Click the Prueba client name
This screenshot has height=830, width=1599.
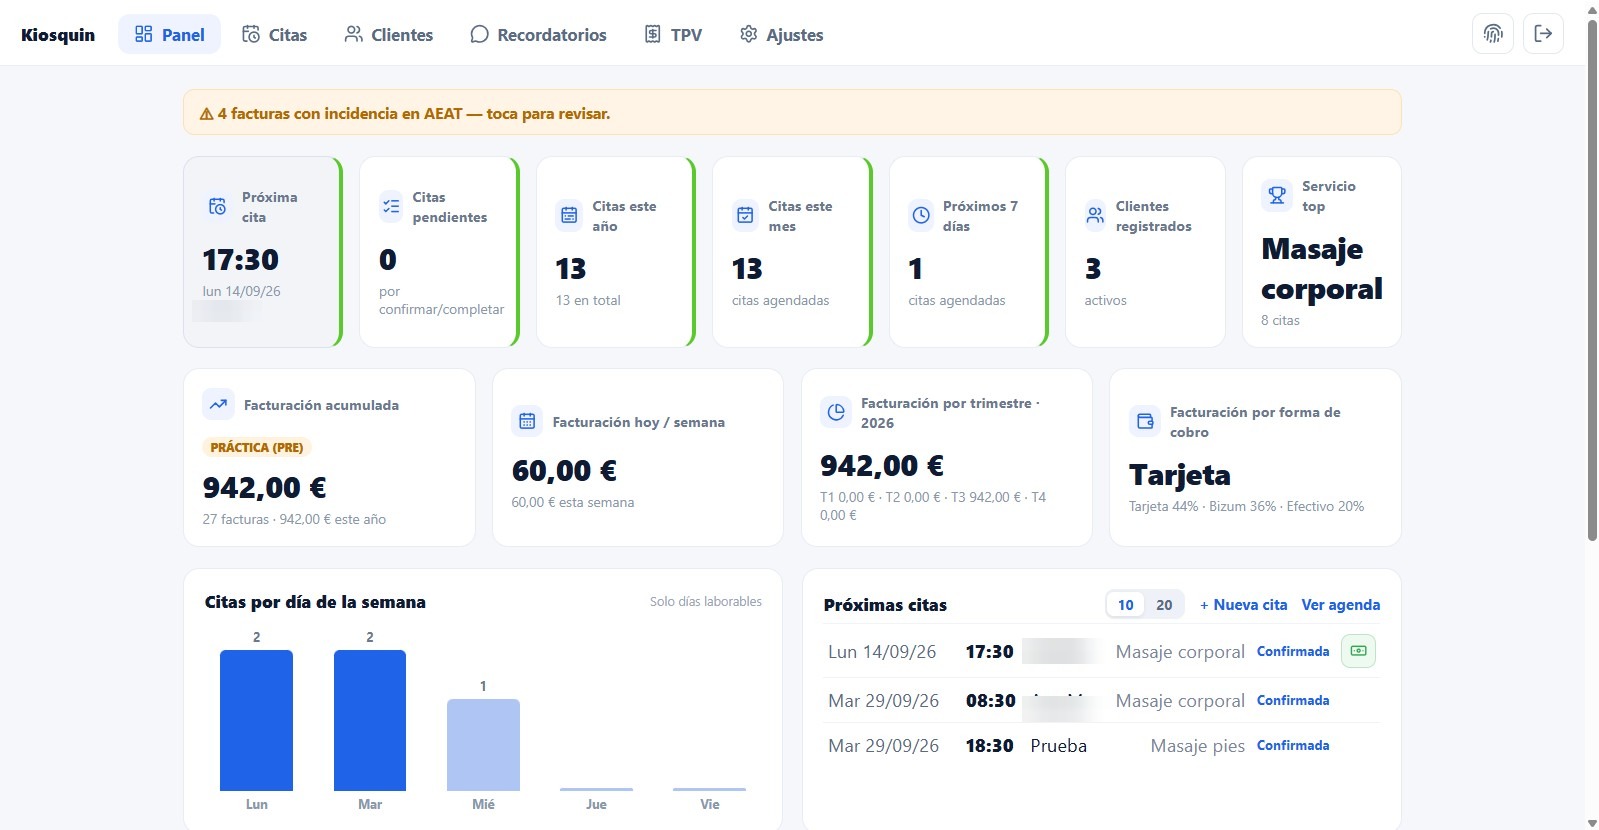1058,746
